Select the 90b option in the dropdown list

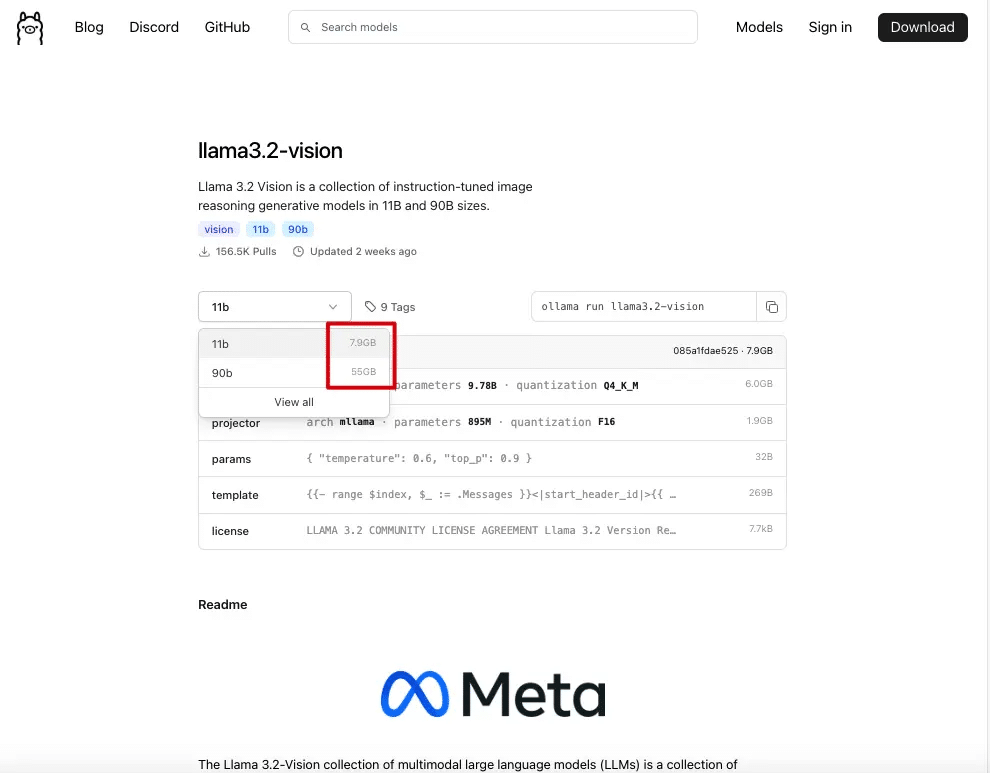(x=294, y=373)
